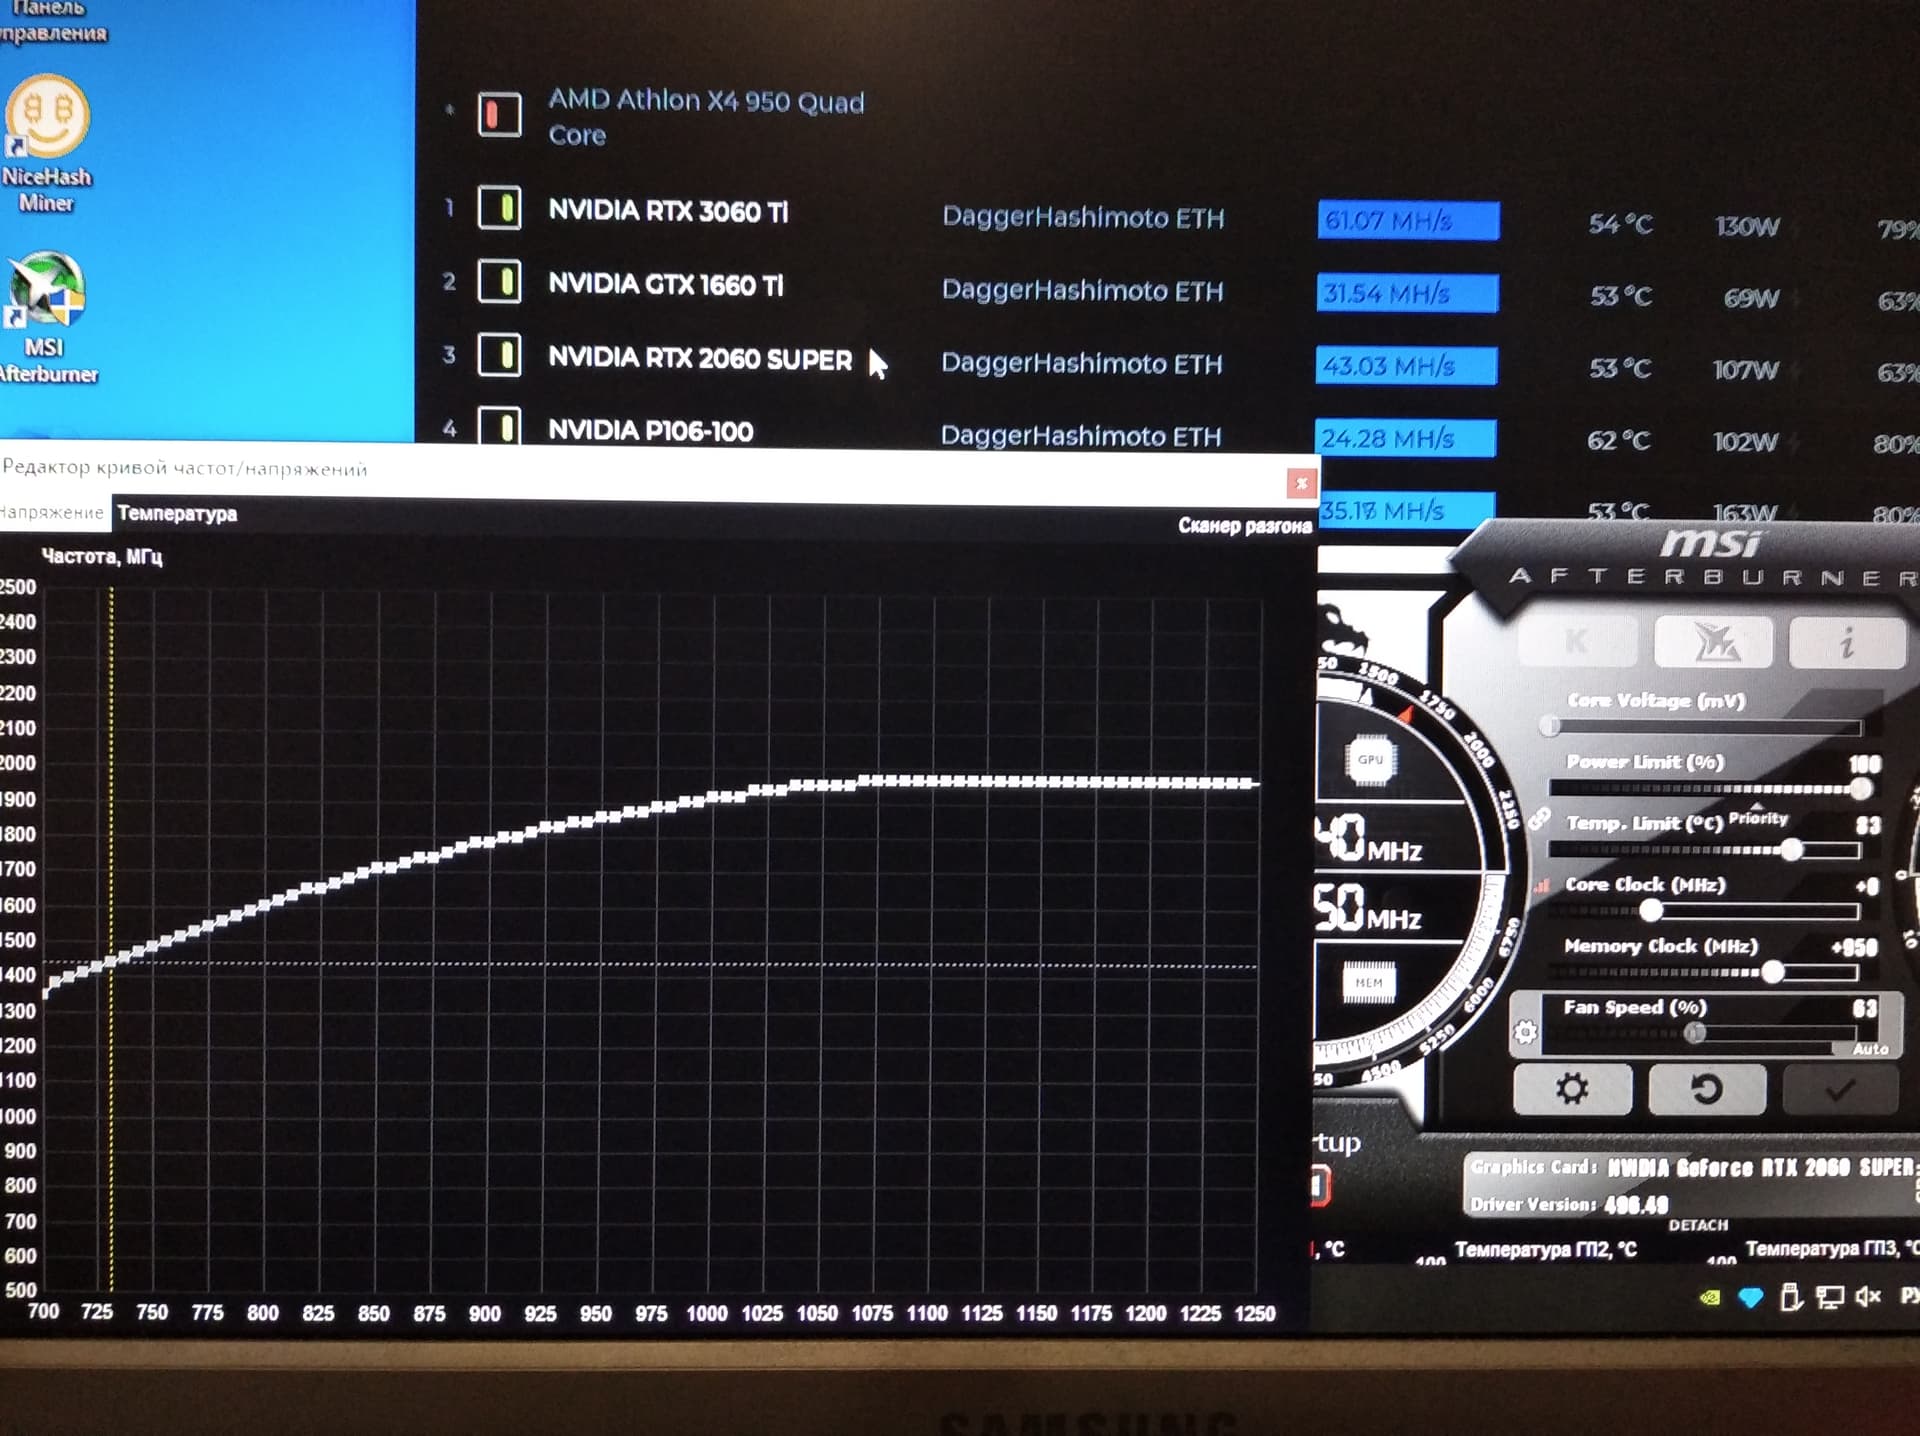The height and width of the screenshot is (1436, 1920).
Task: Select the NVIDIA GTX 1660 Ti device name
Action: click(x=666, y=285)
